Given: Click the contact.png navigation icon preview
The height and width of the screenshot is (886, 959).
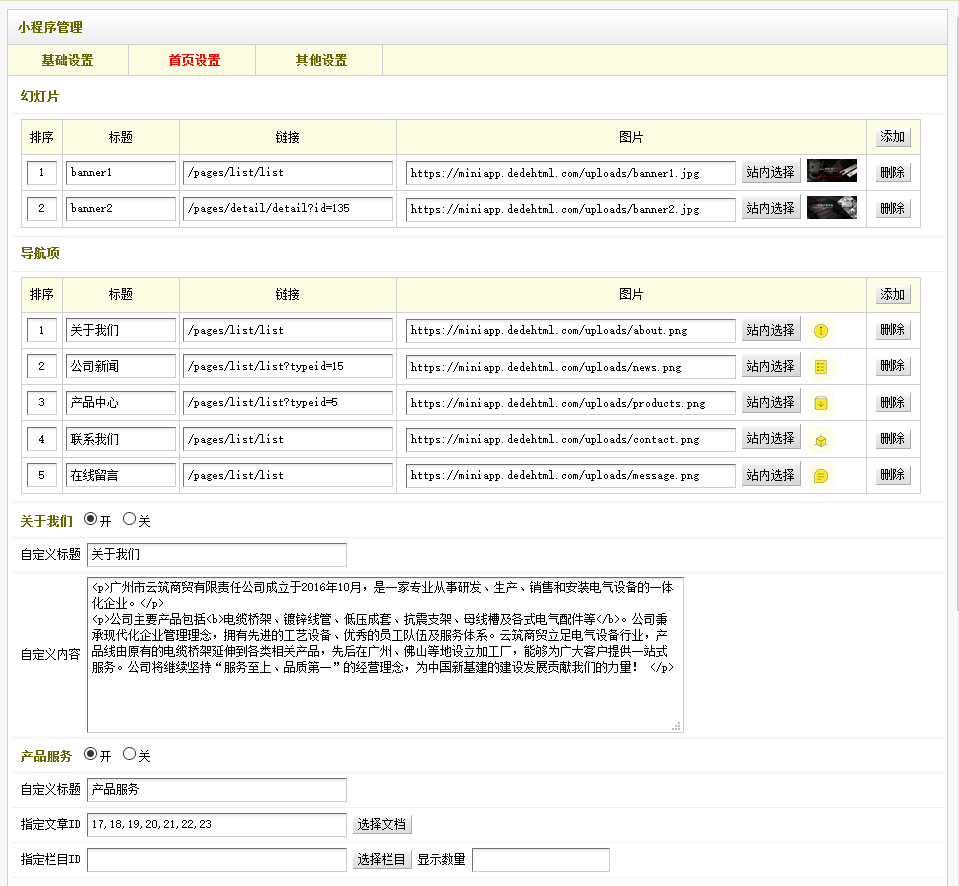Looking at the screenshot, I should [821, 439].
